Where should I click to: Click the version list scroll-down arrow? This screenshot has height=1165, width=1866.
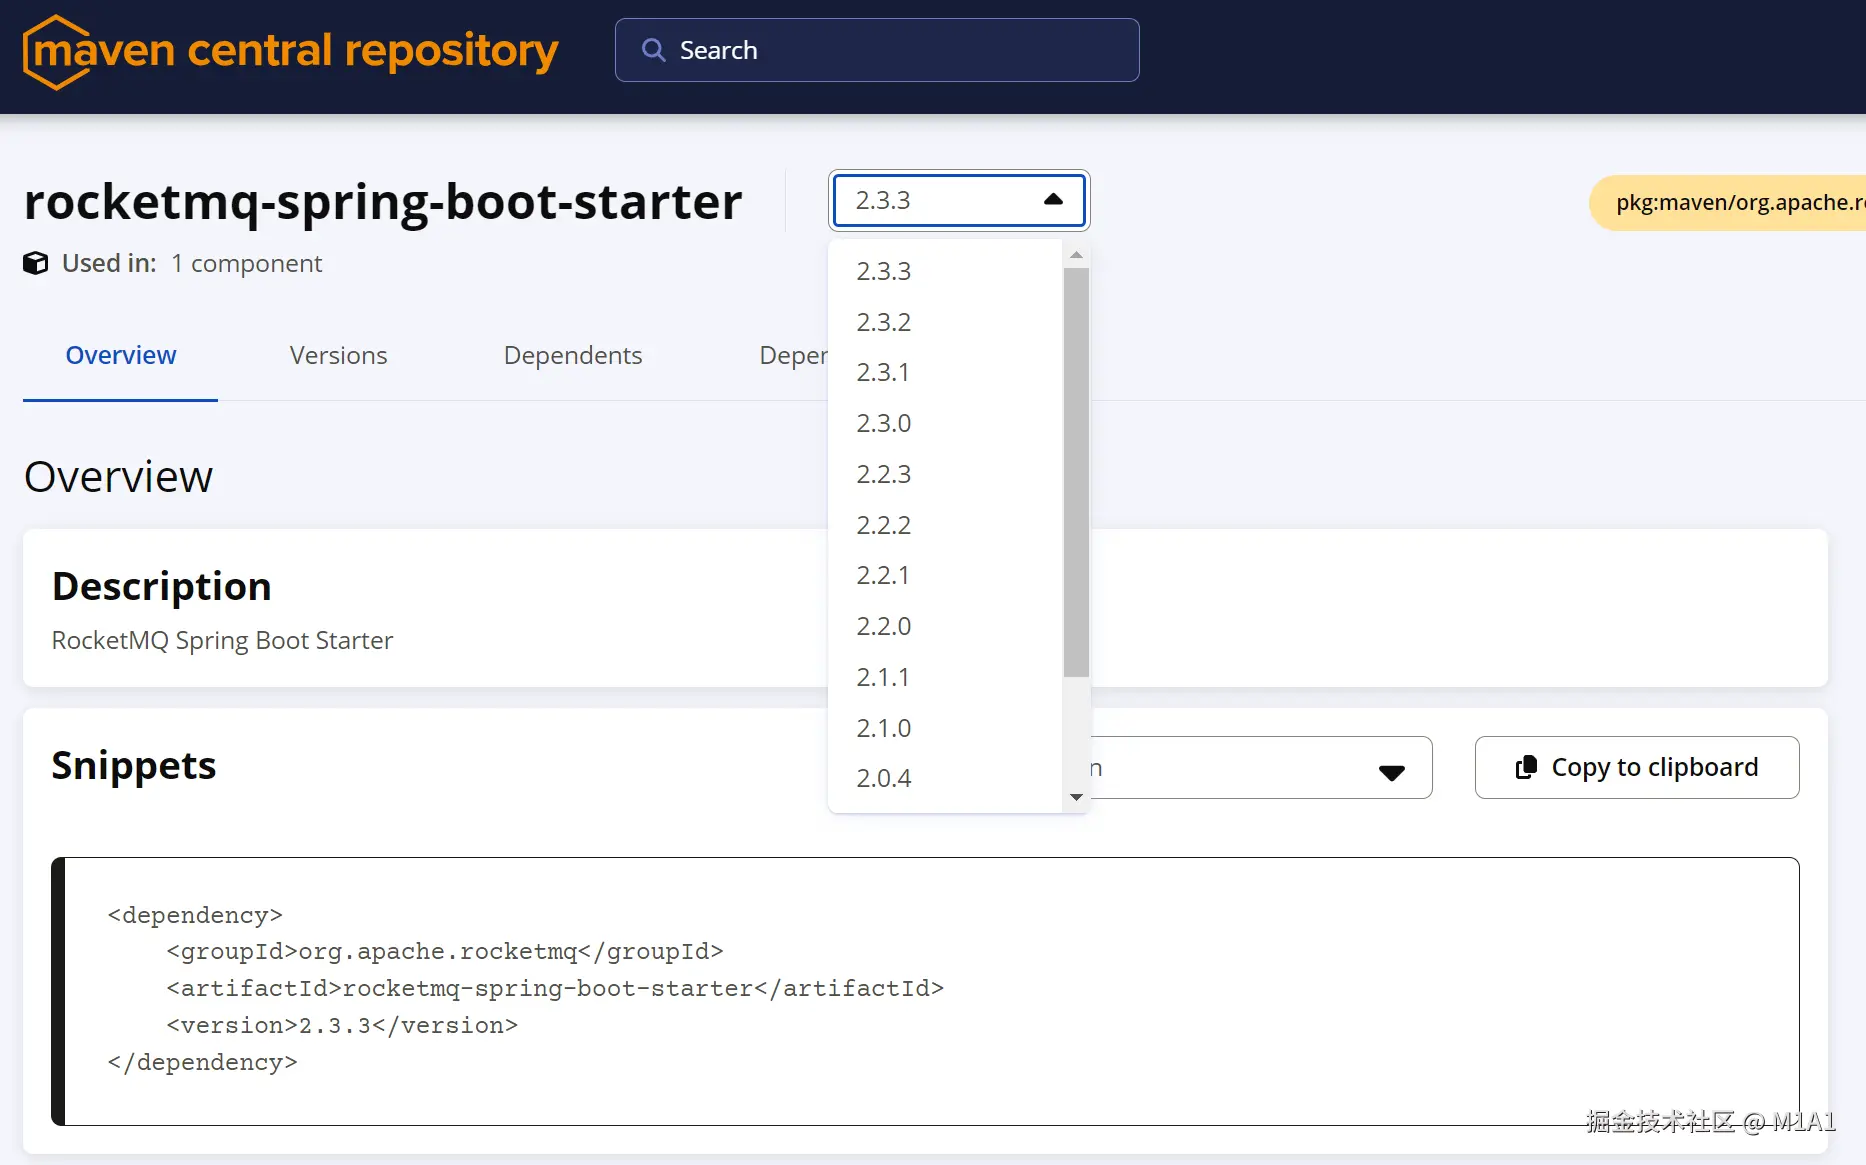pyautogui.click(x=1076, y=797)
